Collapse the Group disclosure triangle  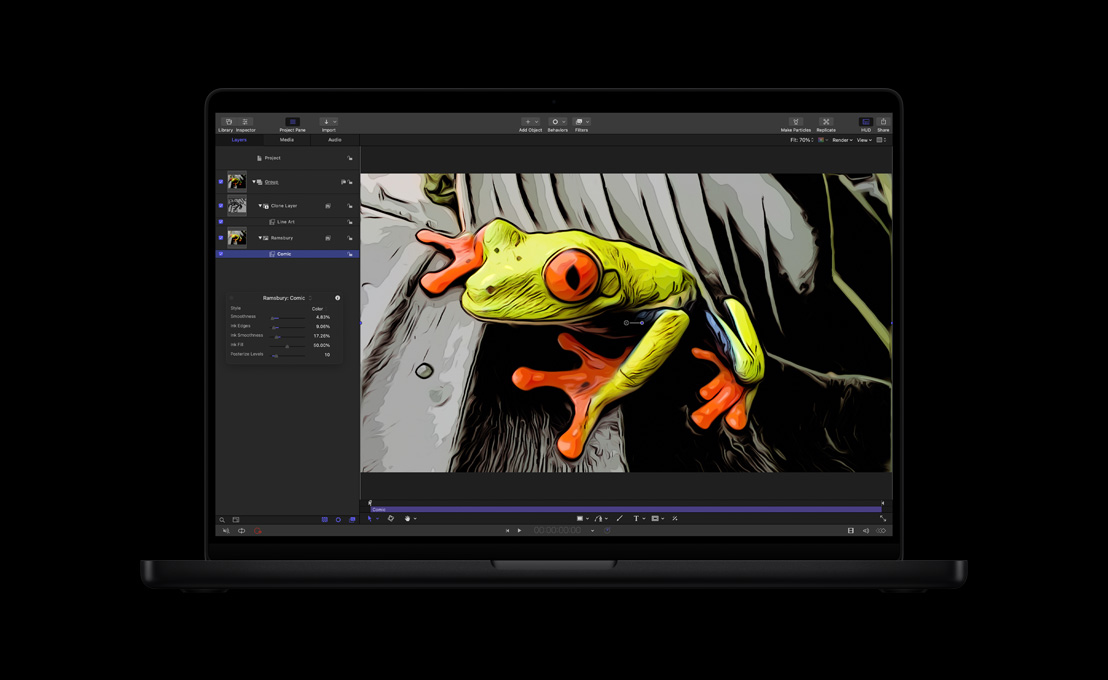pyautogui.click(x=253, y=182)
